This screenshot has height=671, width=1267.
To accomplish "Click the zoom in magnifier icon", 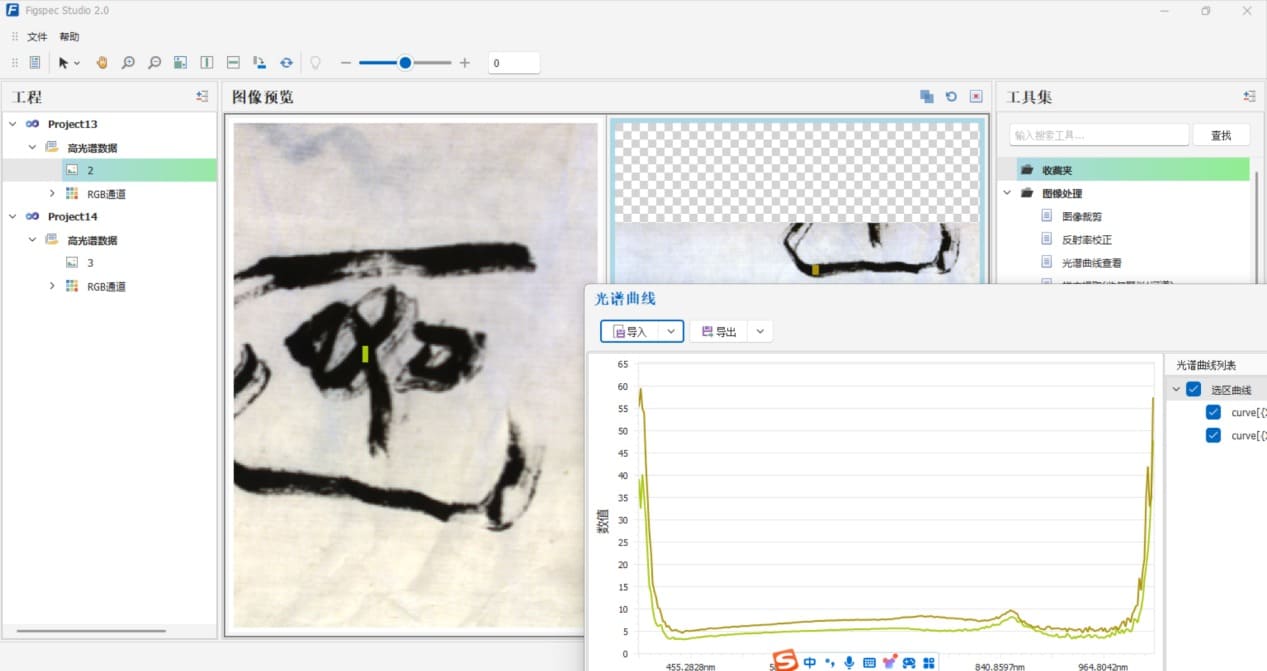I will pos(128,63).
